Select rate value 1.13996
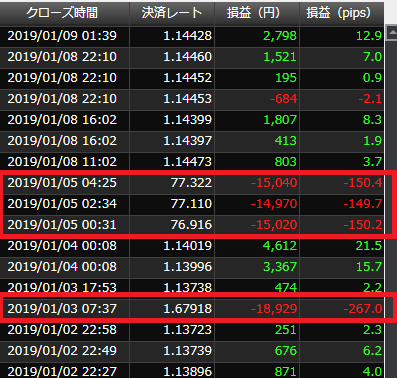This screenshot has height=378, width=397. (x=187, y=266)
